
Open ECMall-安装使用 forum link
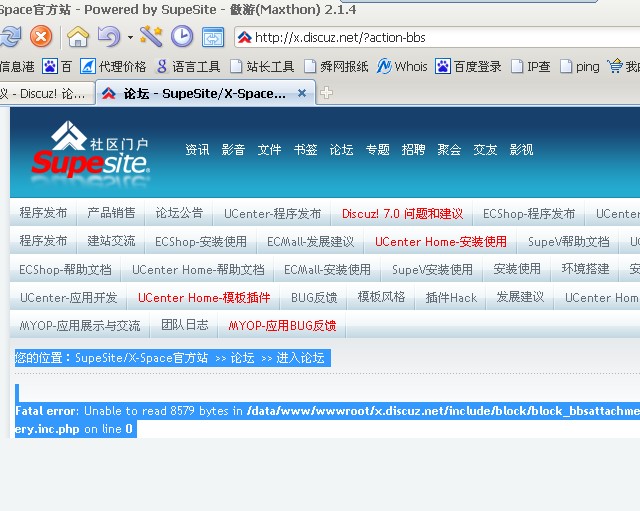327,270
